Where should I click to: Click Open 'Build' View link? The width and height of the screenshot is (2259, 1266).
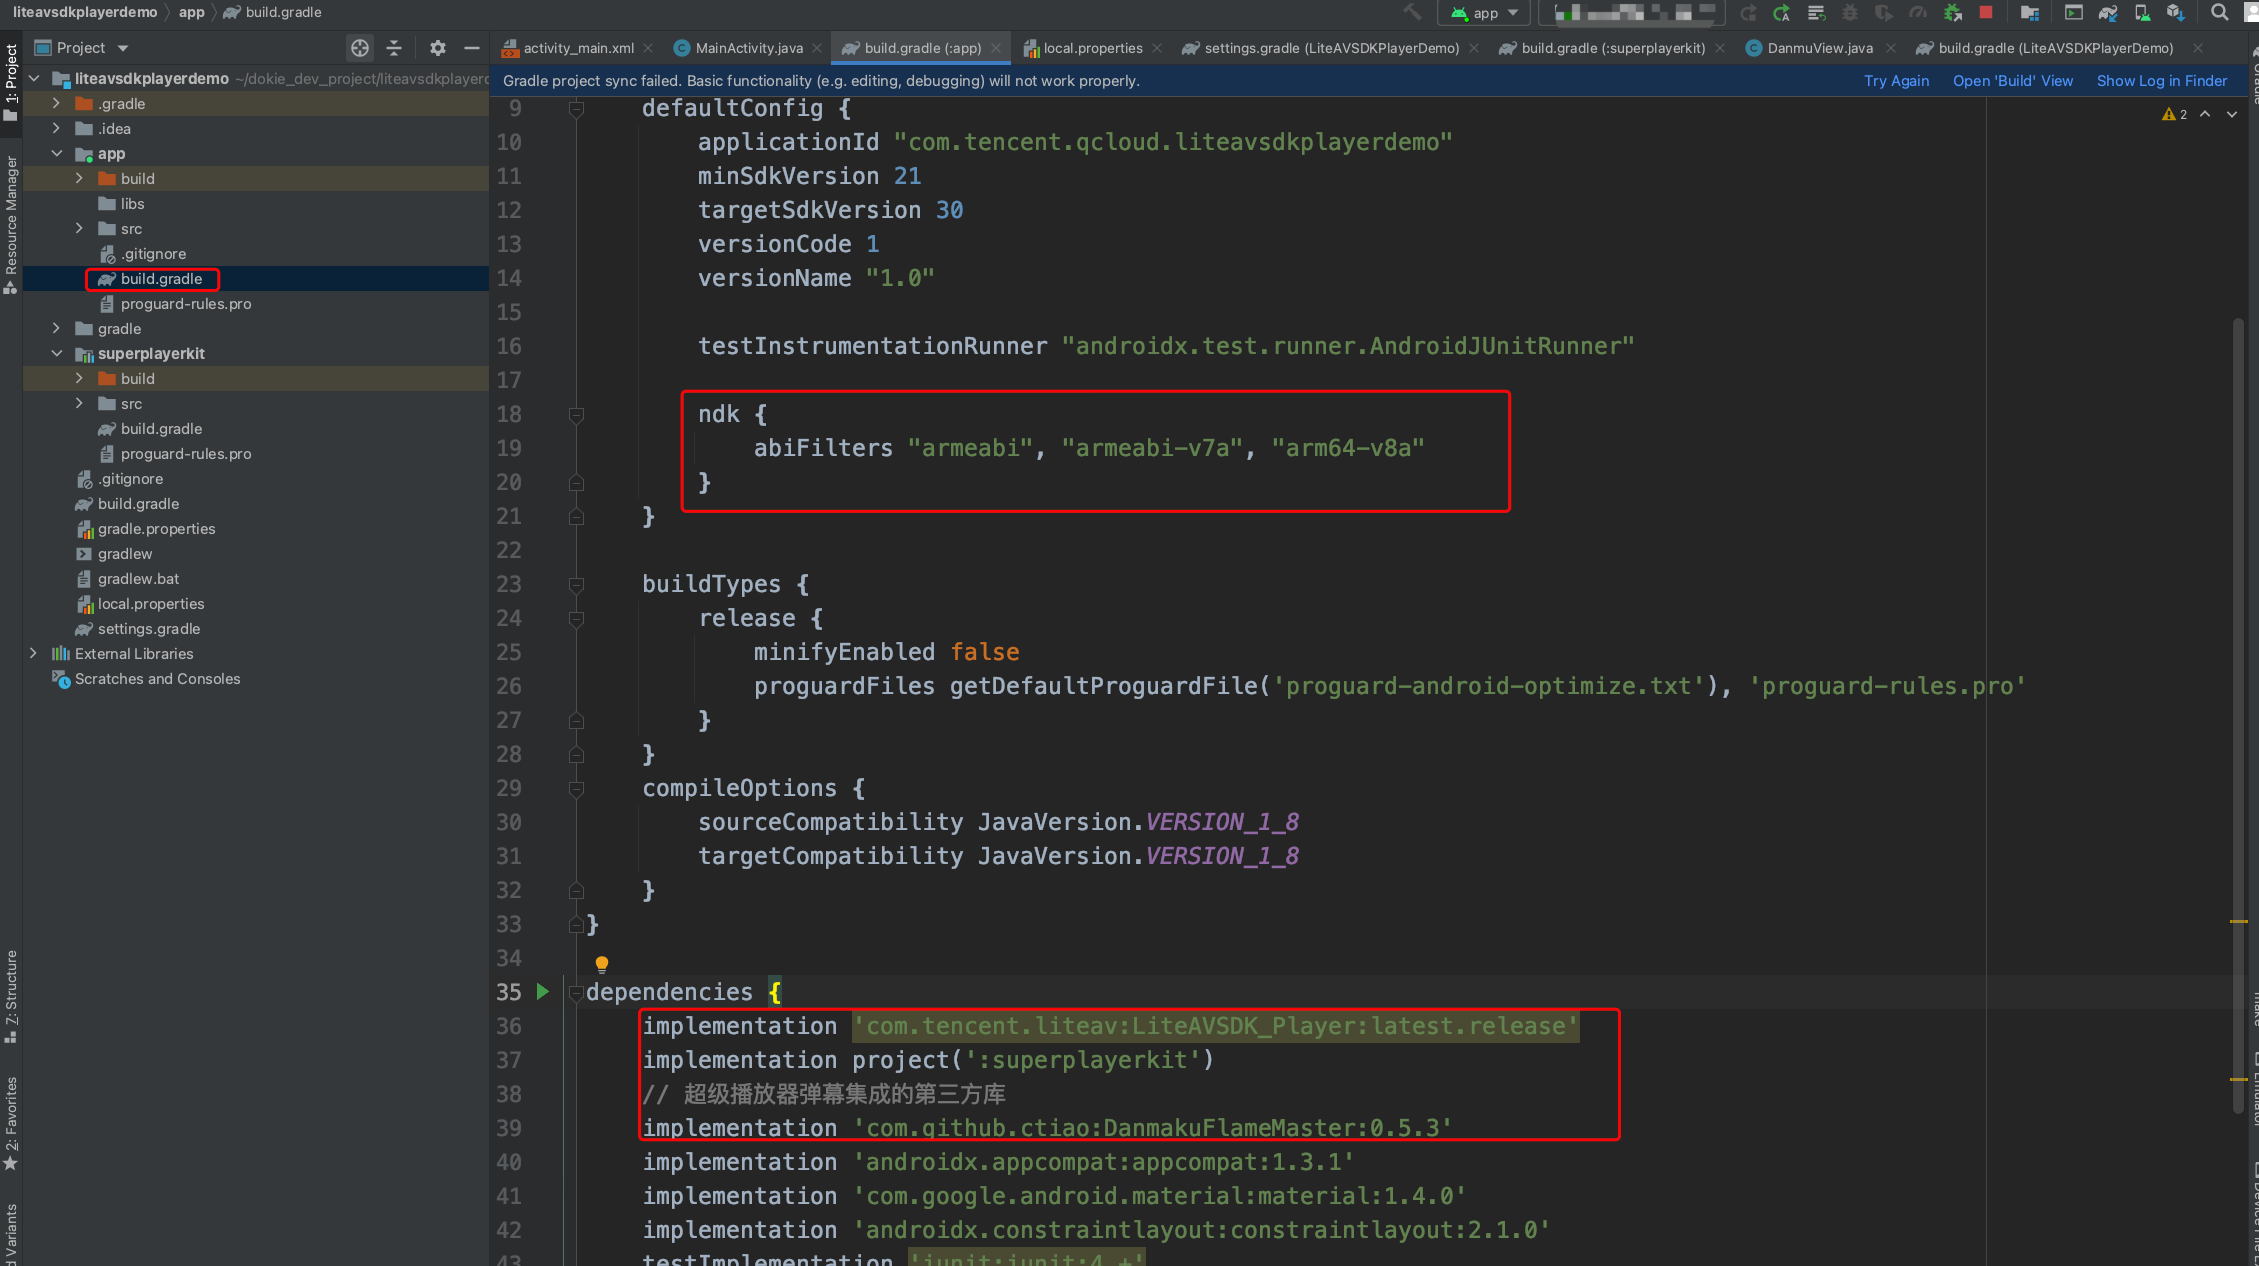[x=2012, y=81]
